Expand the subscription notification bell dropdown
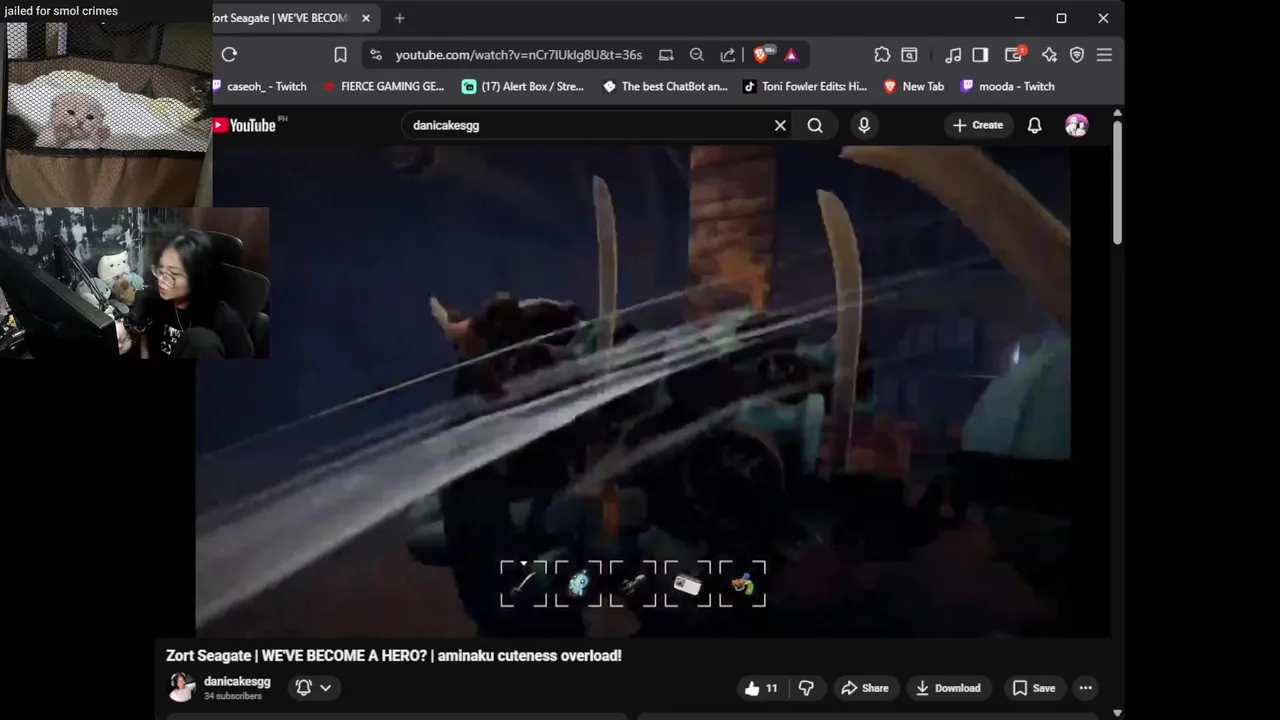 [x=313, y=687]
